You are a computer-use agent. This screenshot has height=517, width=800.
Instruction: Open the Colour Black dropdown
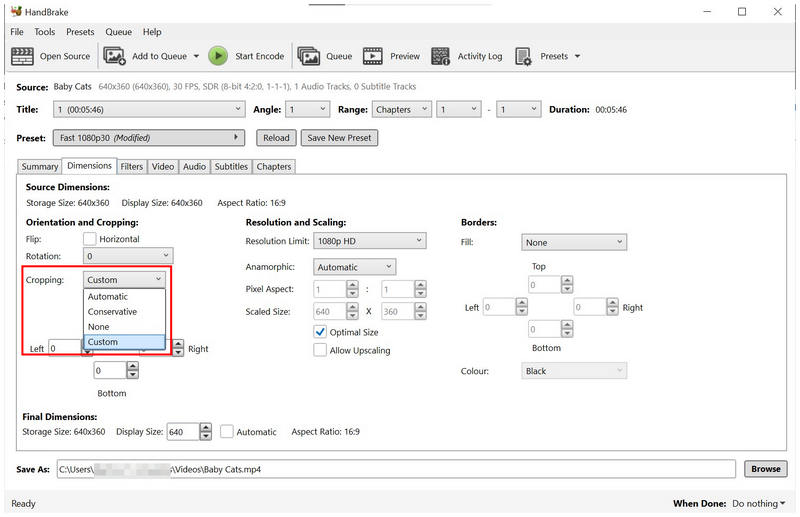coord(574,371)
